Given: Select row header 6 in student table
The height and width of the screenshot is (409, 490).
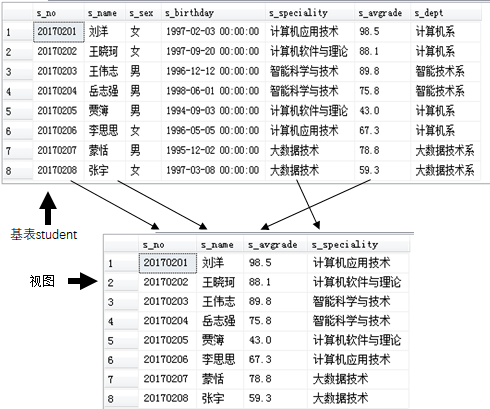Looking at the screenshot, I should point(18,131).
